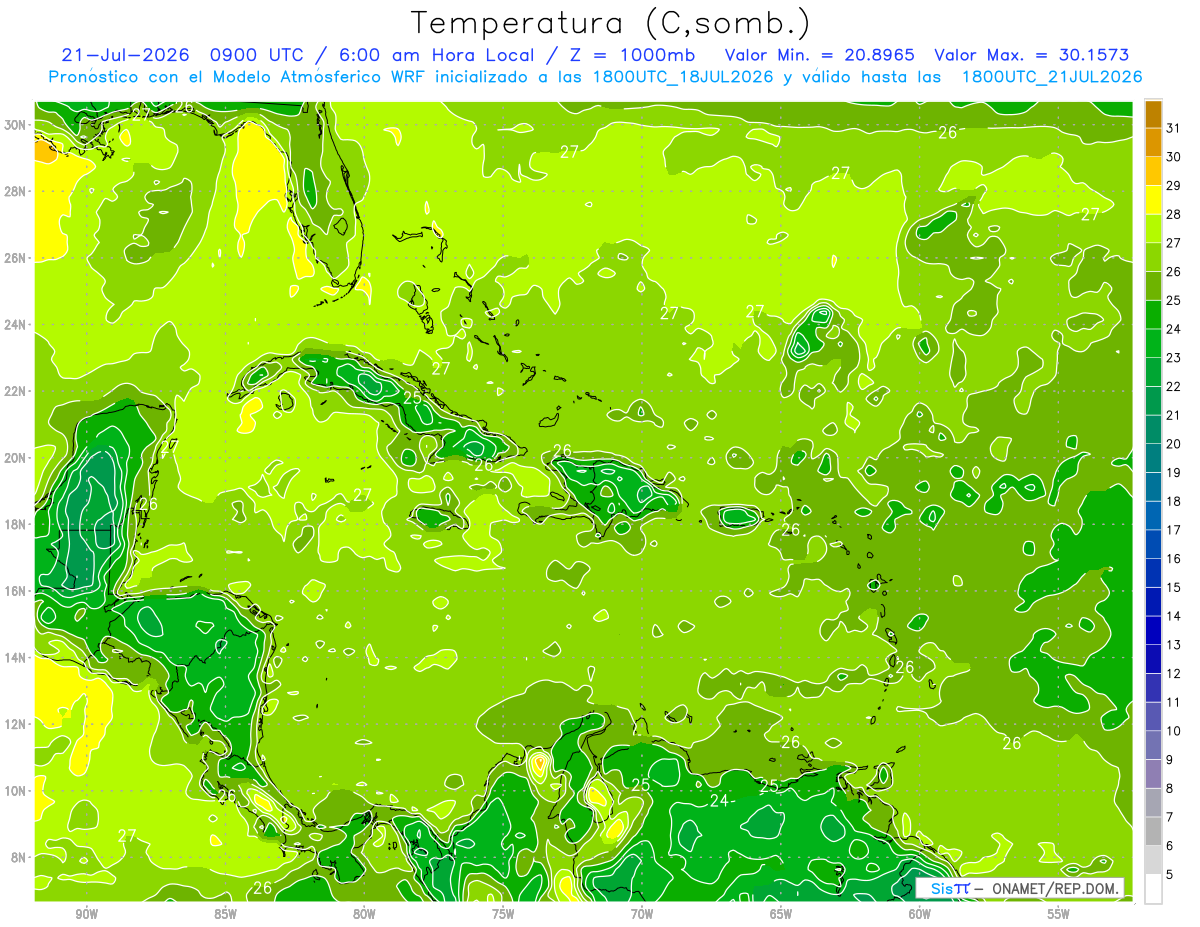Click the 80W longitude axis label
1200x927 pixels.
(364, 915)
